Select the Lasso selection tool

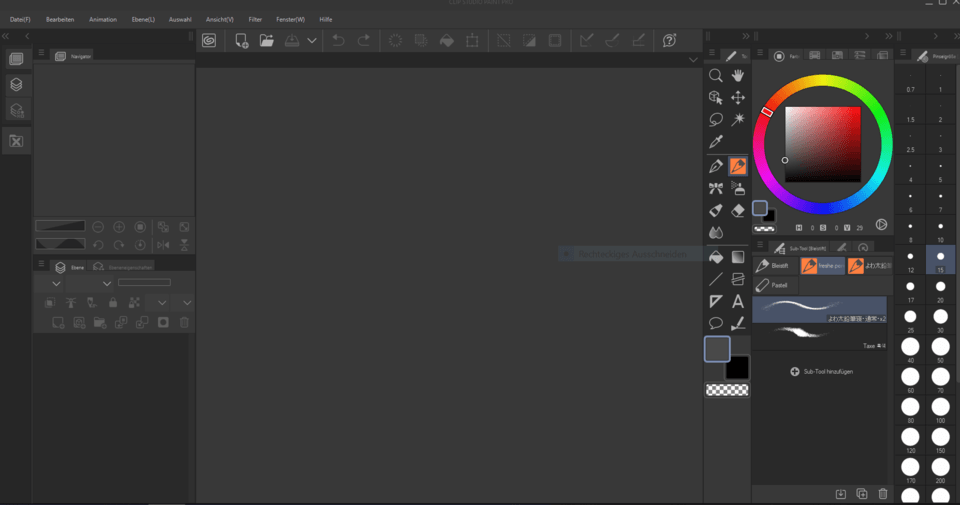point(715,119)
